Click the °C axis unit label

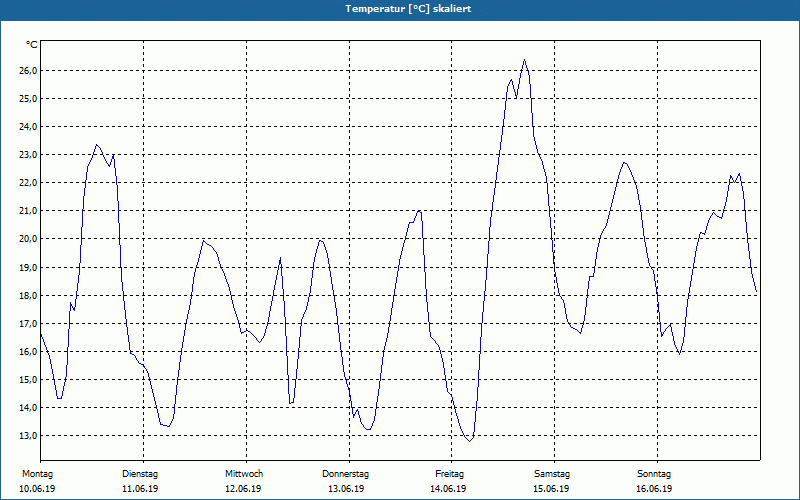coord(32,45)
